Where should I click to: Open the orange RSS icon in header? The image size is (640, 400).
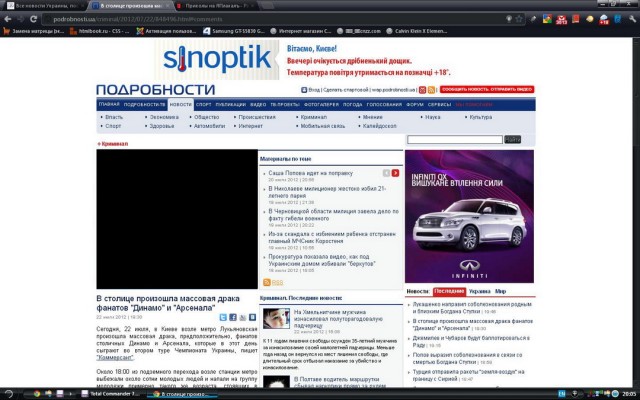(431, 90)
